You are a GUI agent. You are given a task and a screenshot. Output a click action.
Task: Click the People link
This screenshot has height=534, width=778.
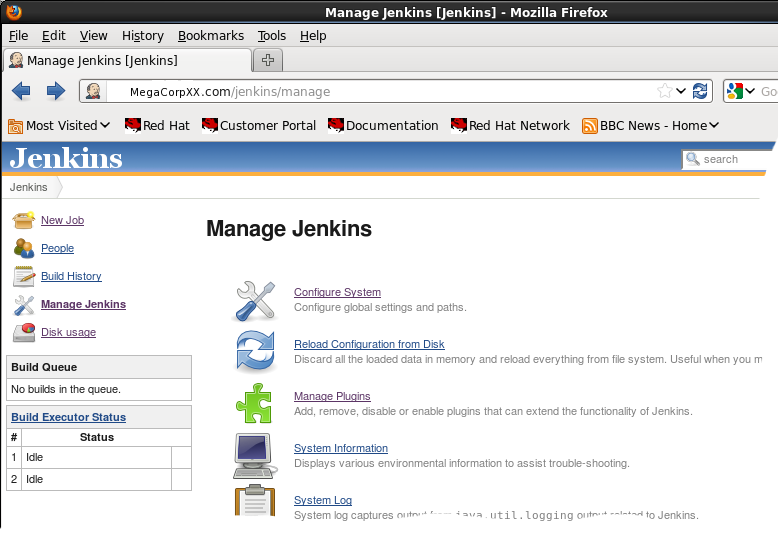tap(58, 248)
